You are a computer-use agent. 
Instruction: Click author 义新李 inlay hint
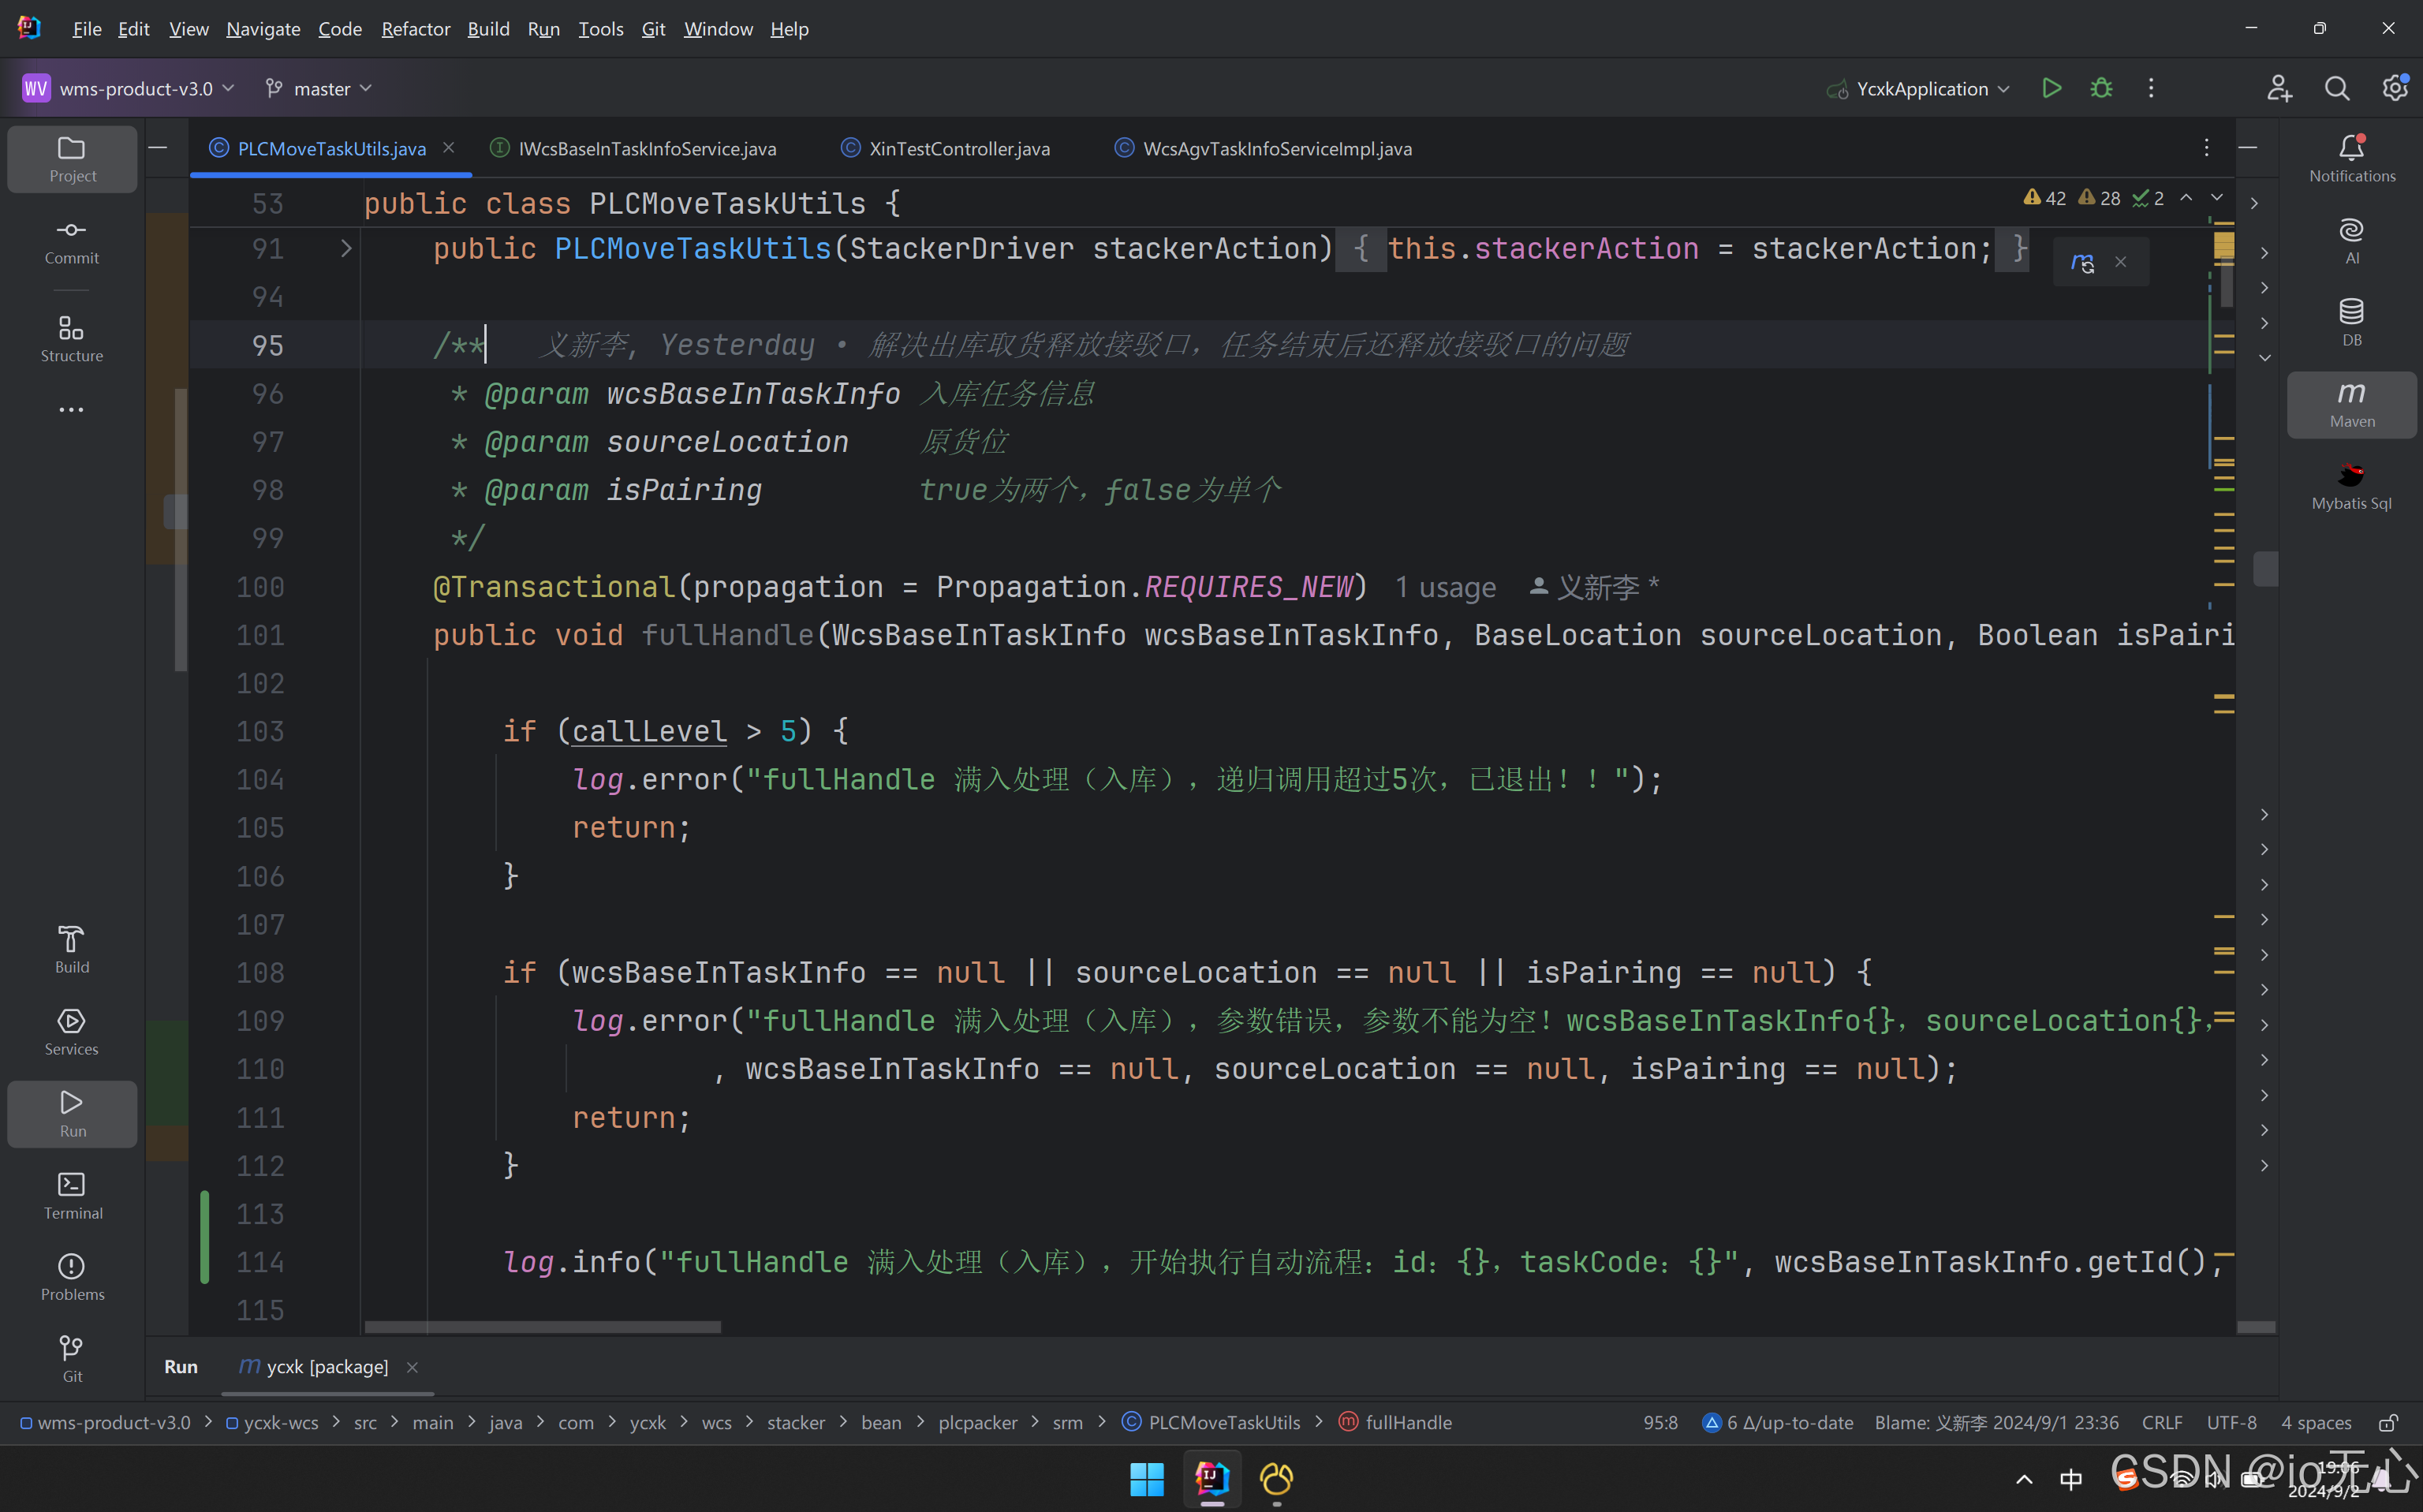coord(1595,587)
